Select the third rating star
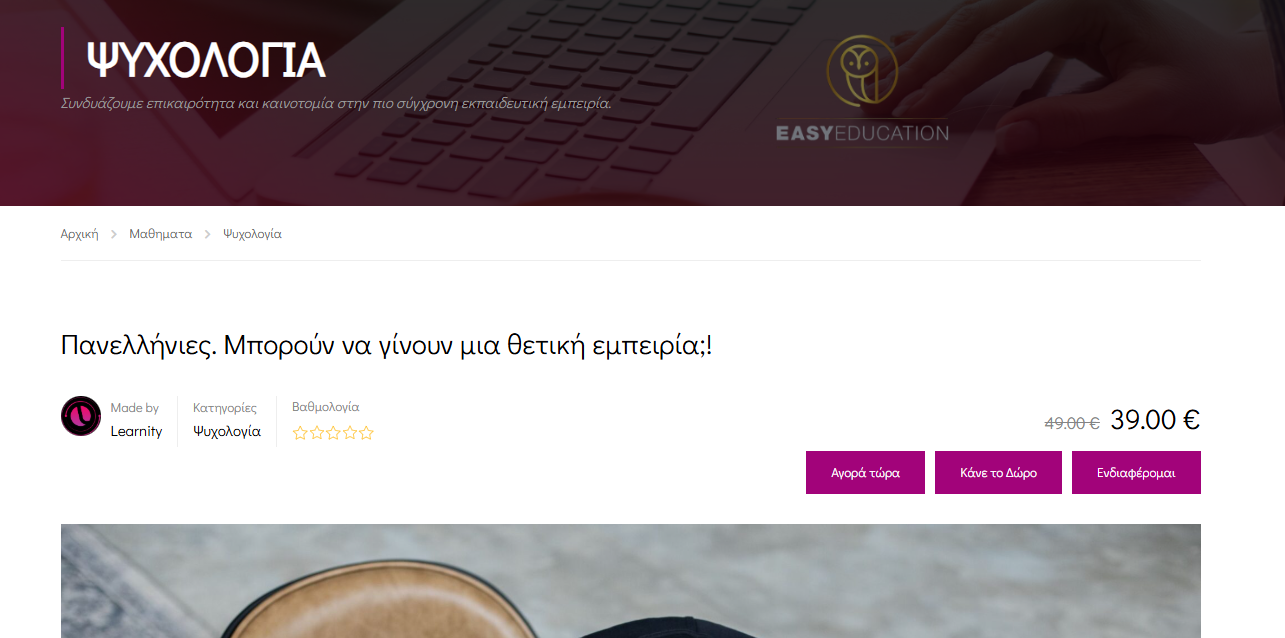Image resolution: width=1285 pixels, height=638 pixels. point(333,433)
